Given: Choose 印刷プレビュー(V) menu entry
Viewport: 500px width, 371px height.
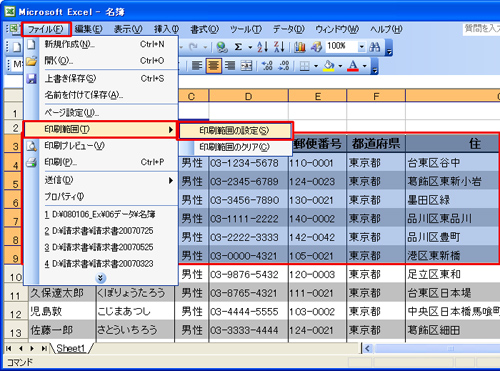Looking at the screenshot, I should click(x=101, y=146).
